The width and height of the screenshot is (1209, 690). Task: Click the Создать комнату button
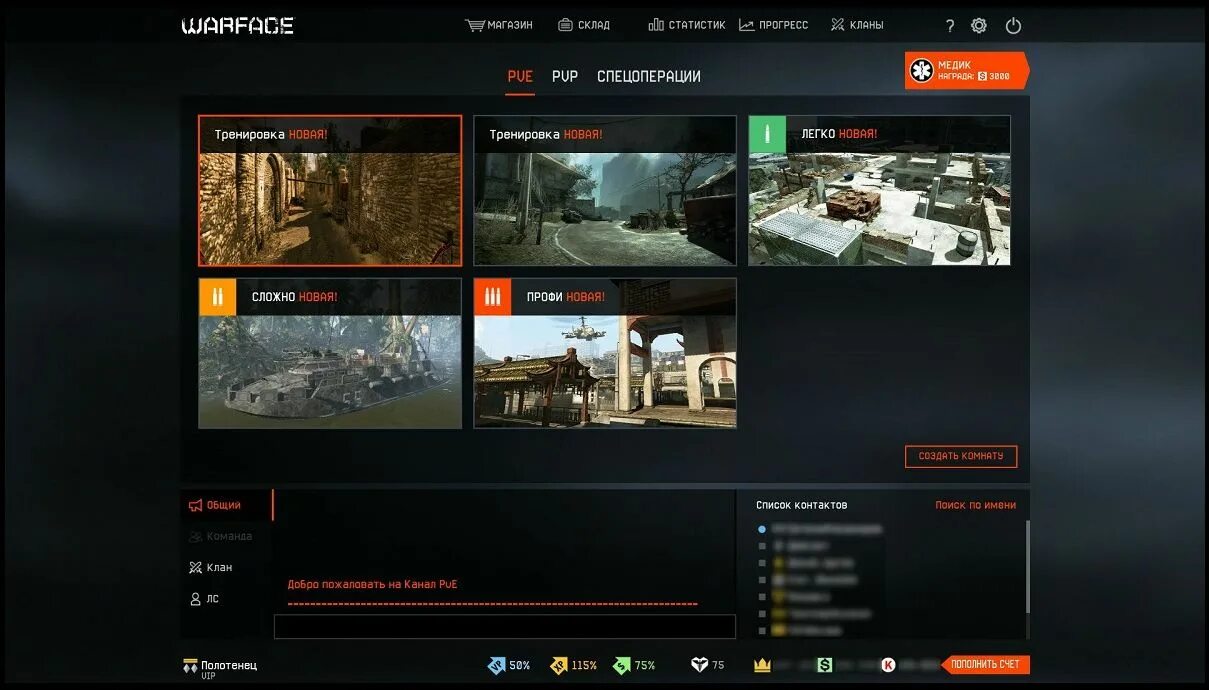pyautogui.click(x=961, y=456)
